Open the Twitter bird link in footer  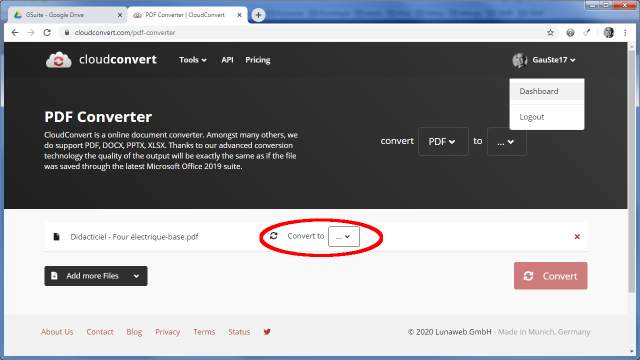[x=267, y=332]
